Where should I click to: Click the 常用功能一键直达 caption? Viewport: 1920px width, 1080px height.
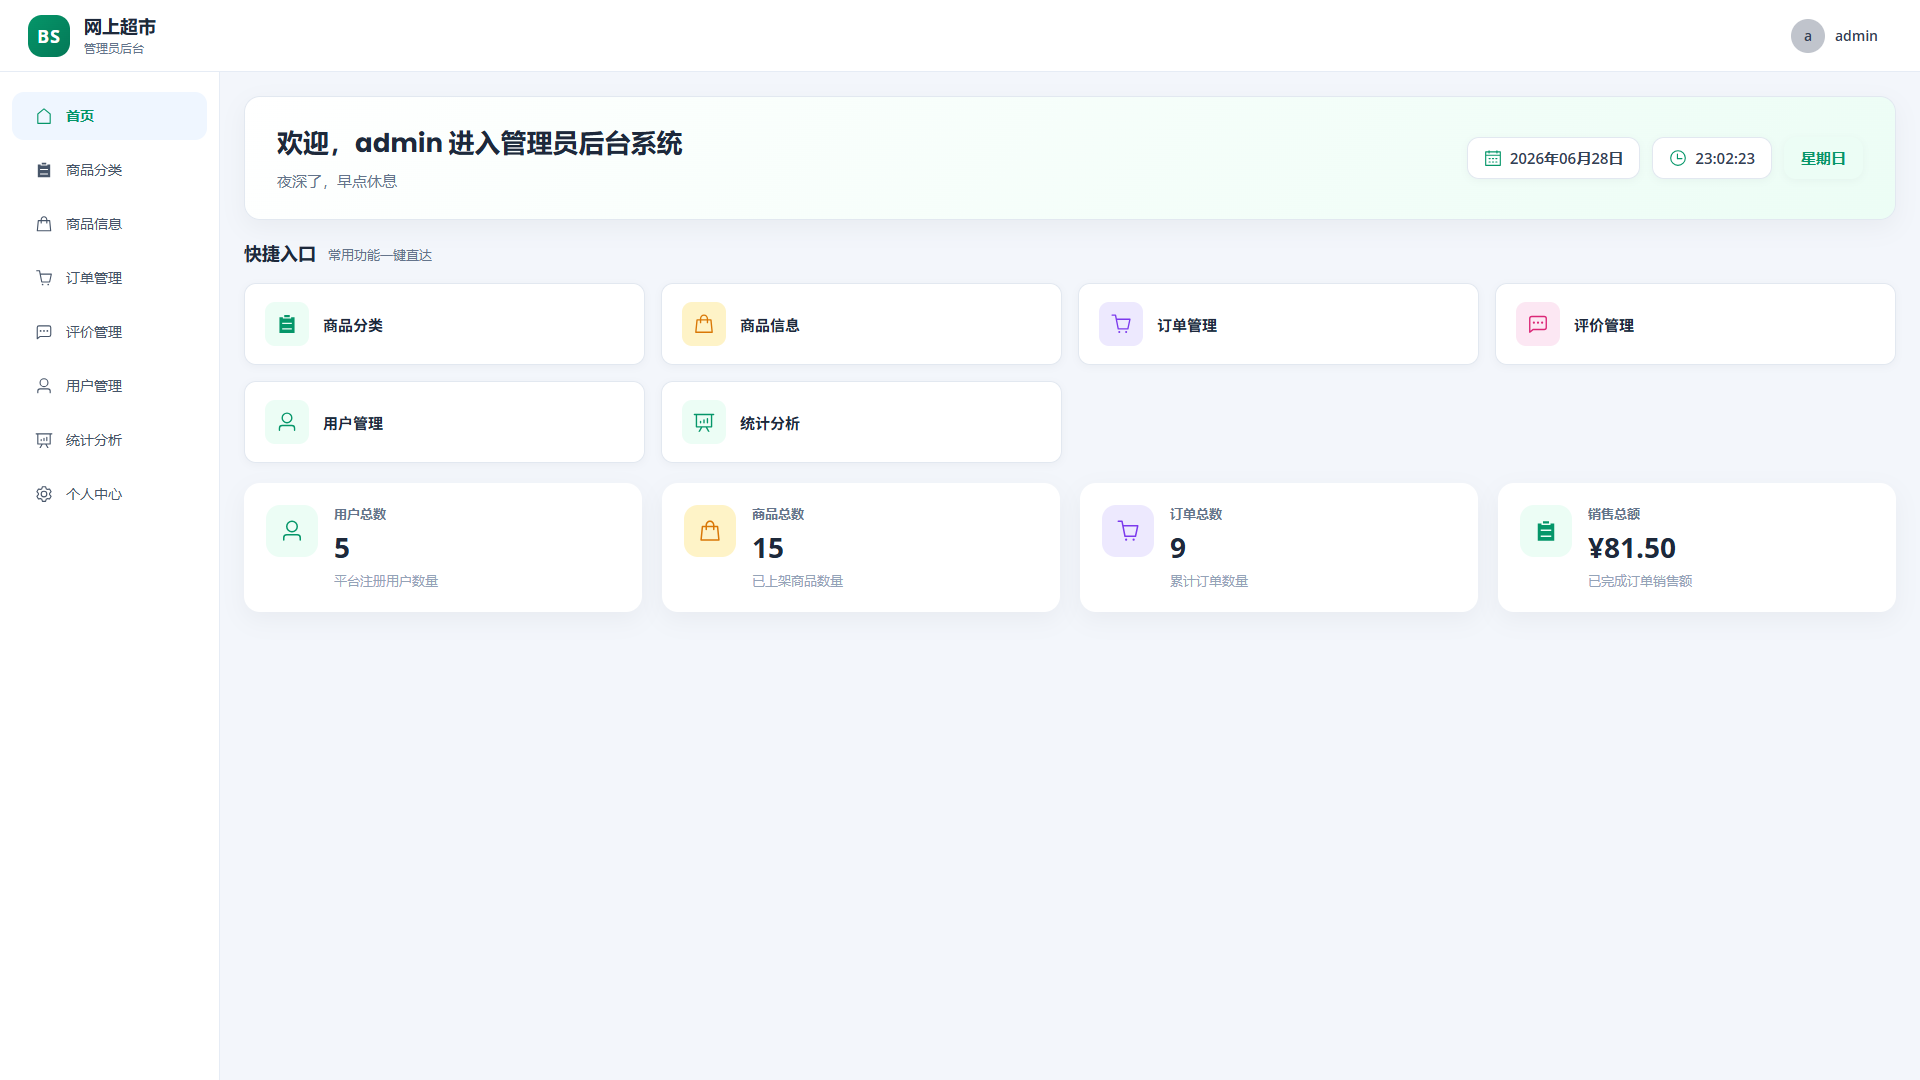[x=380, y=255]
